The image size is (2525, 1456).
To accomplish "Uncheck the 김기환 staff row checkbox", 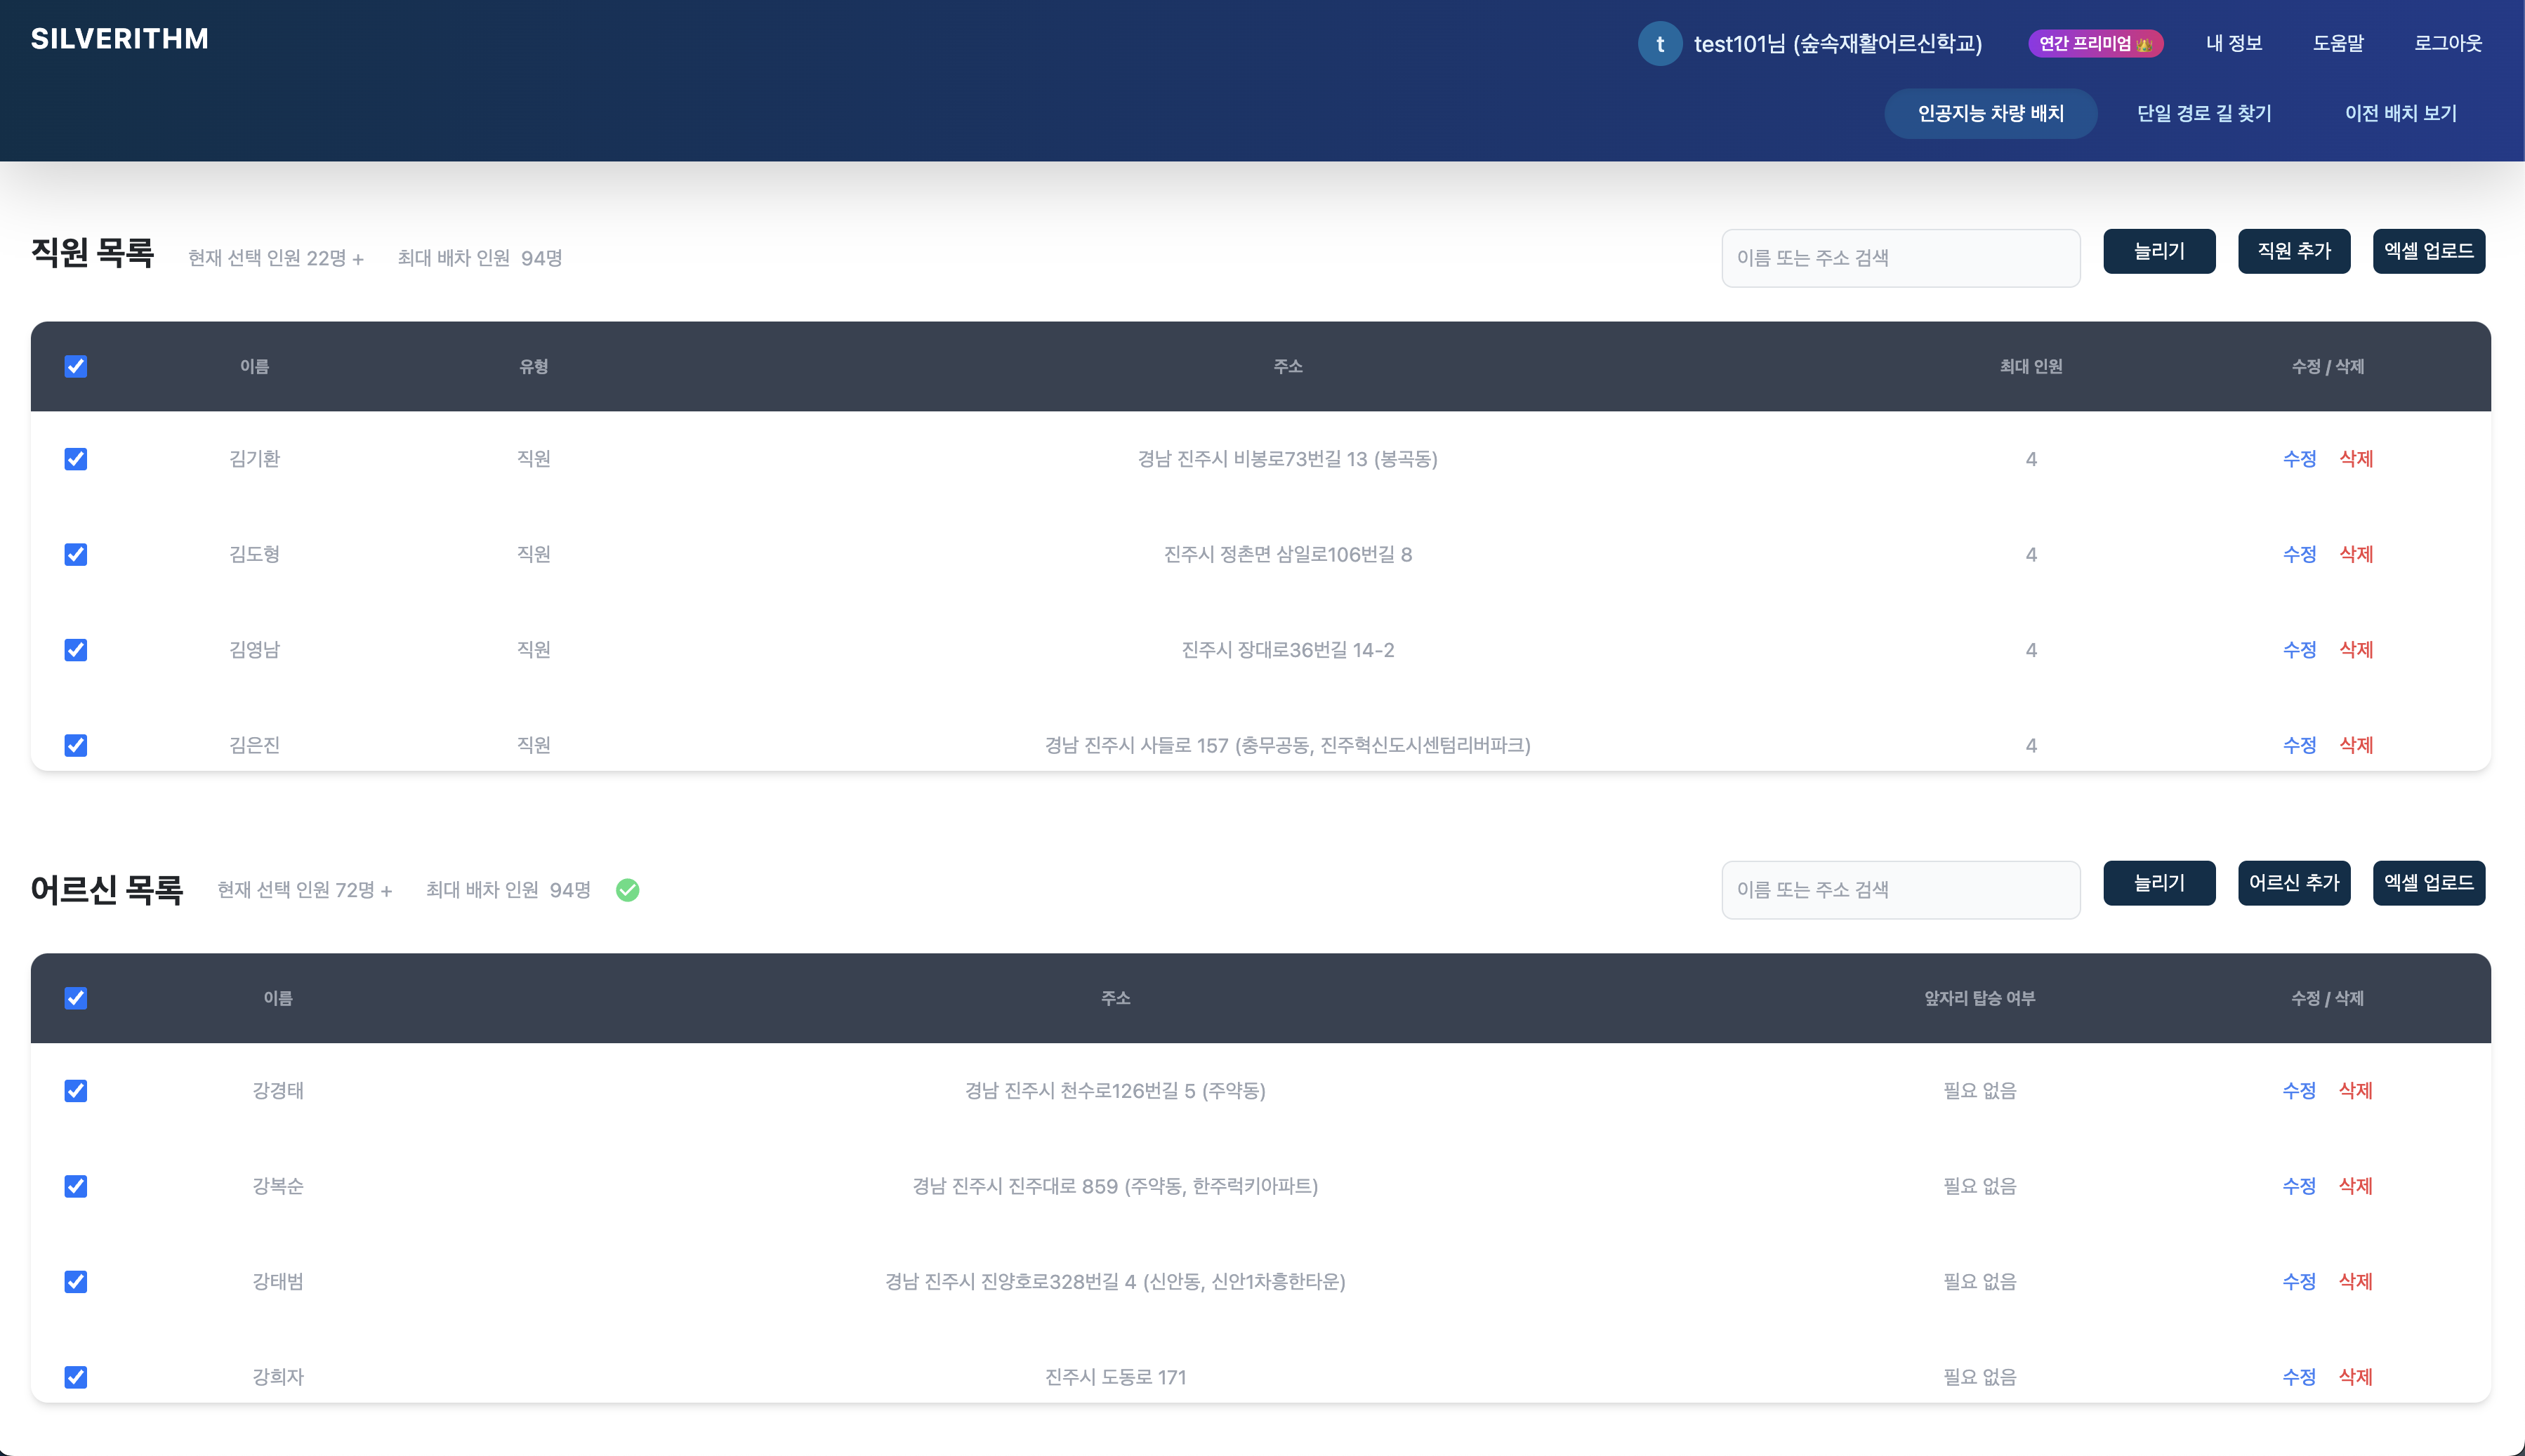I will pyautogui.click(x=76, y=459).
